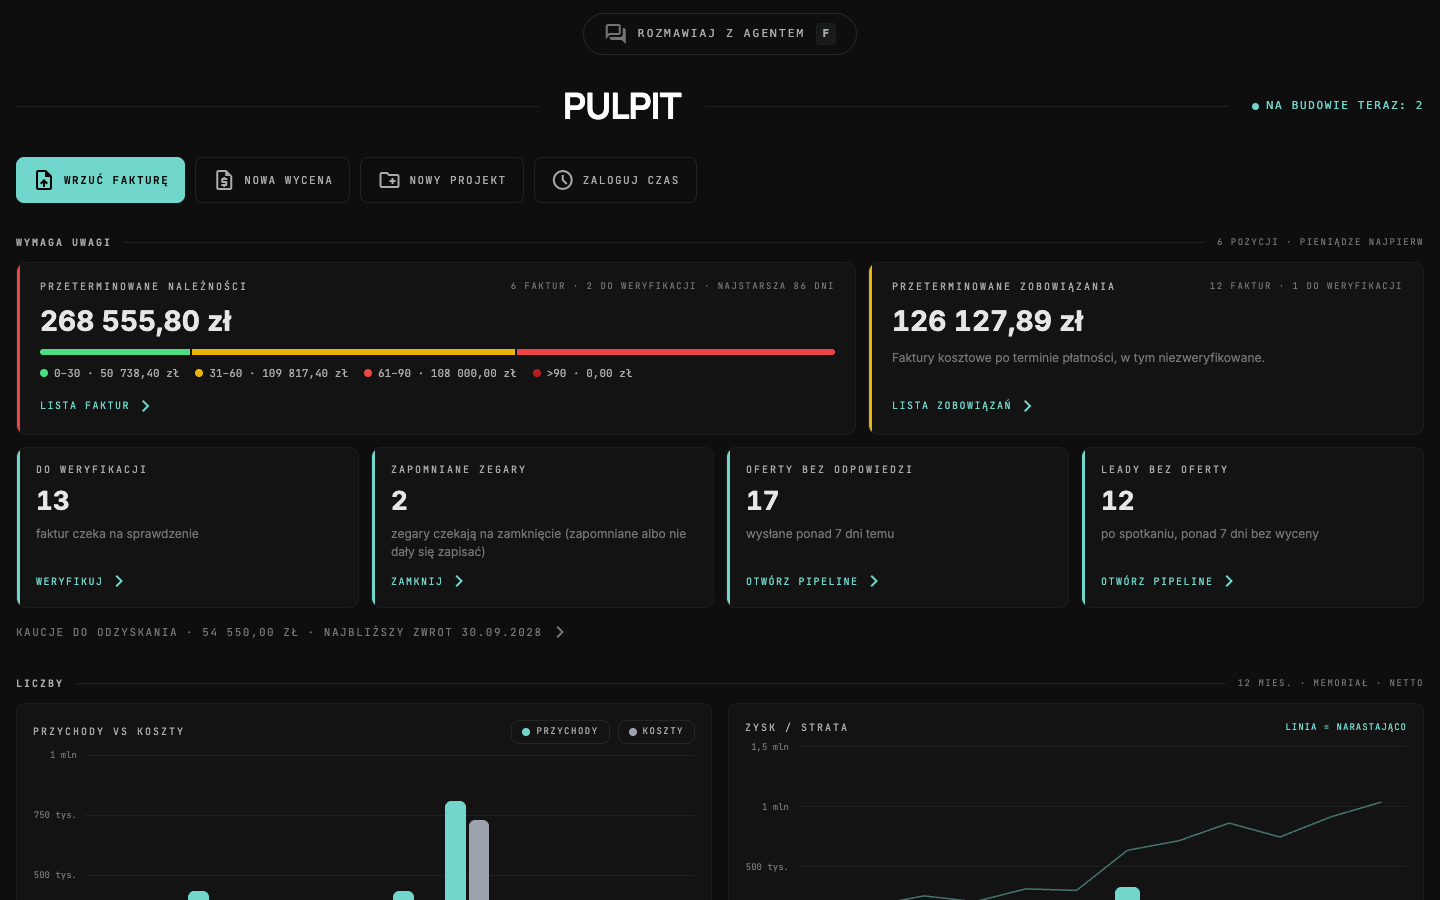
Task: Click the red 61-90 legend dot
Action: click(368, 373)
